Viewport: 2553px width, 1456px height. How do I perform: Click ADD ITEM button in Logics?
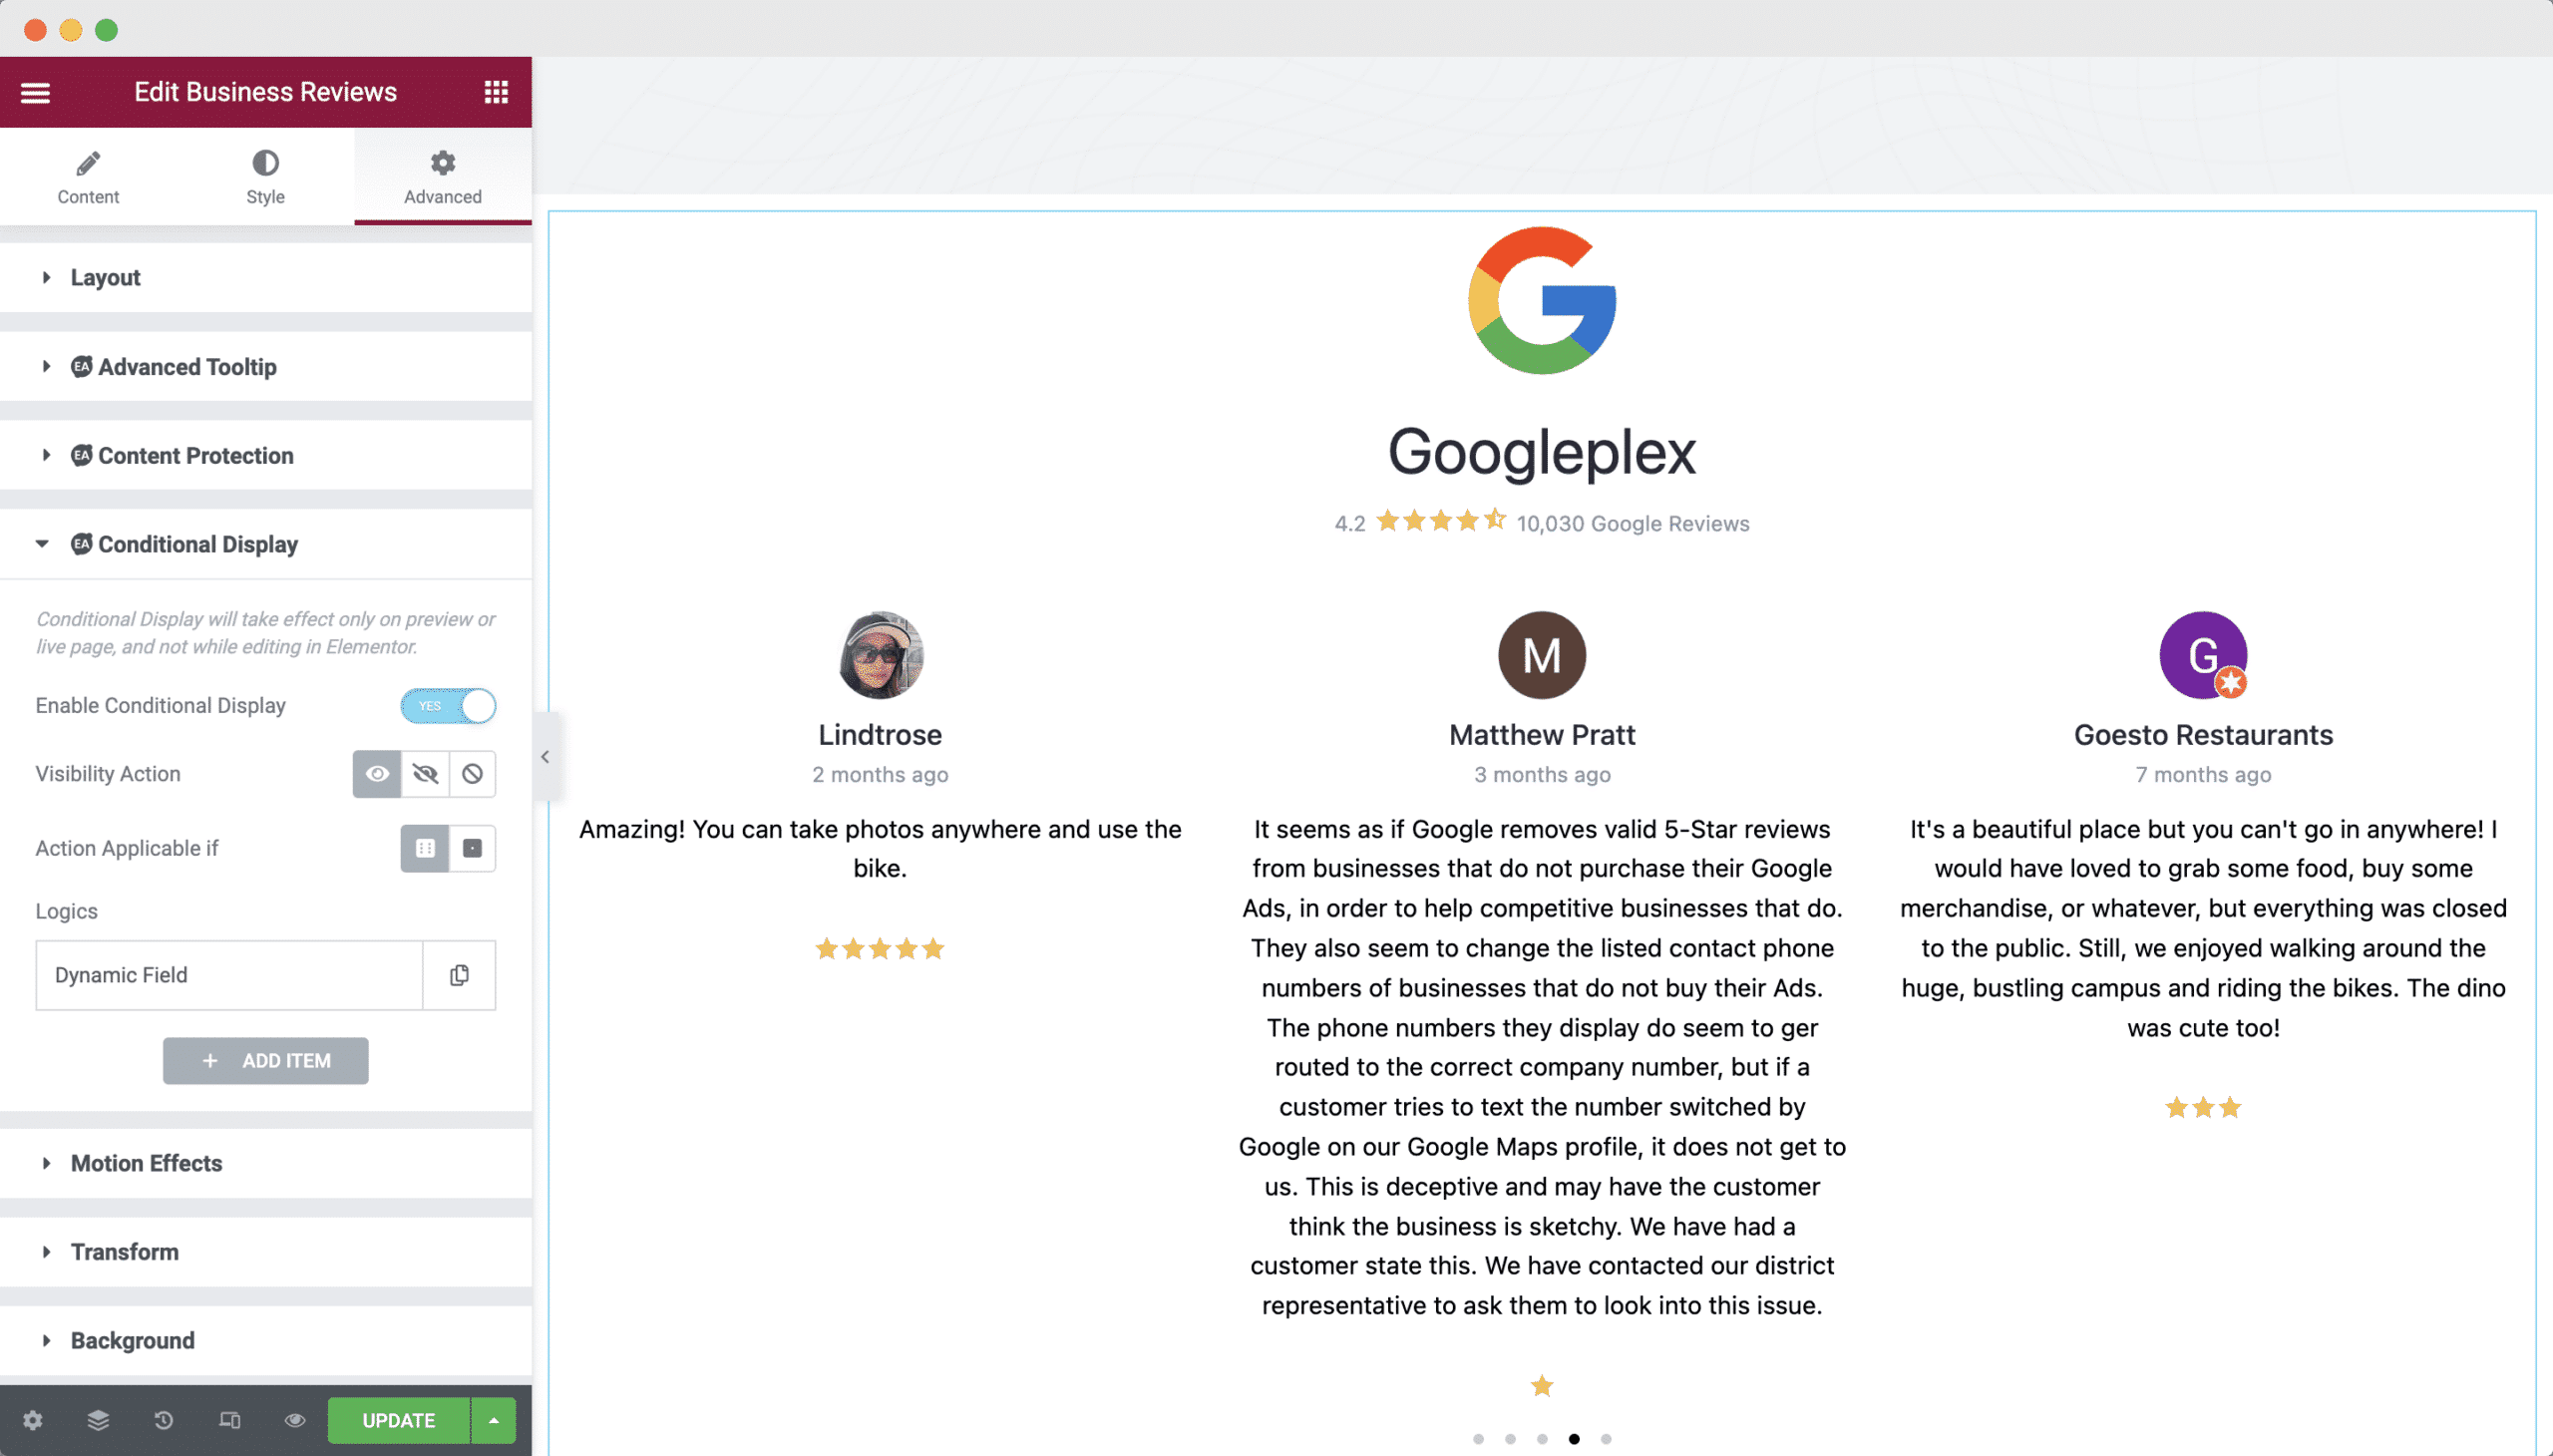266,1059
